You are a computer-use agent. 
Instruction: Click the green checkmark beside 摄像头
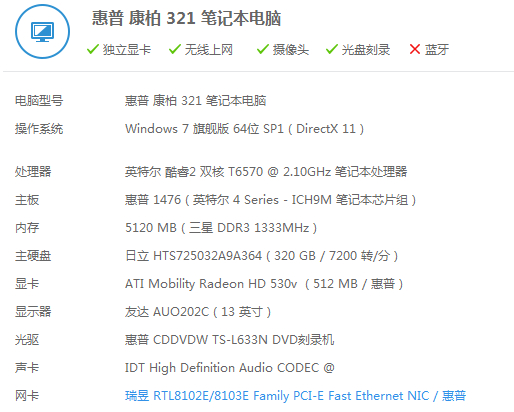(x=263, y=49)
